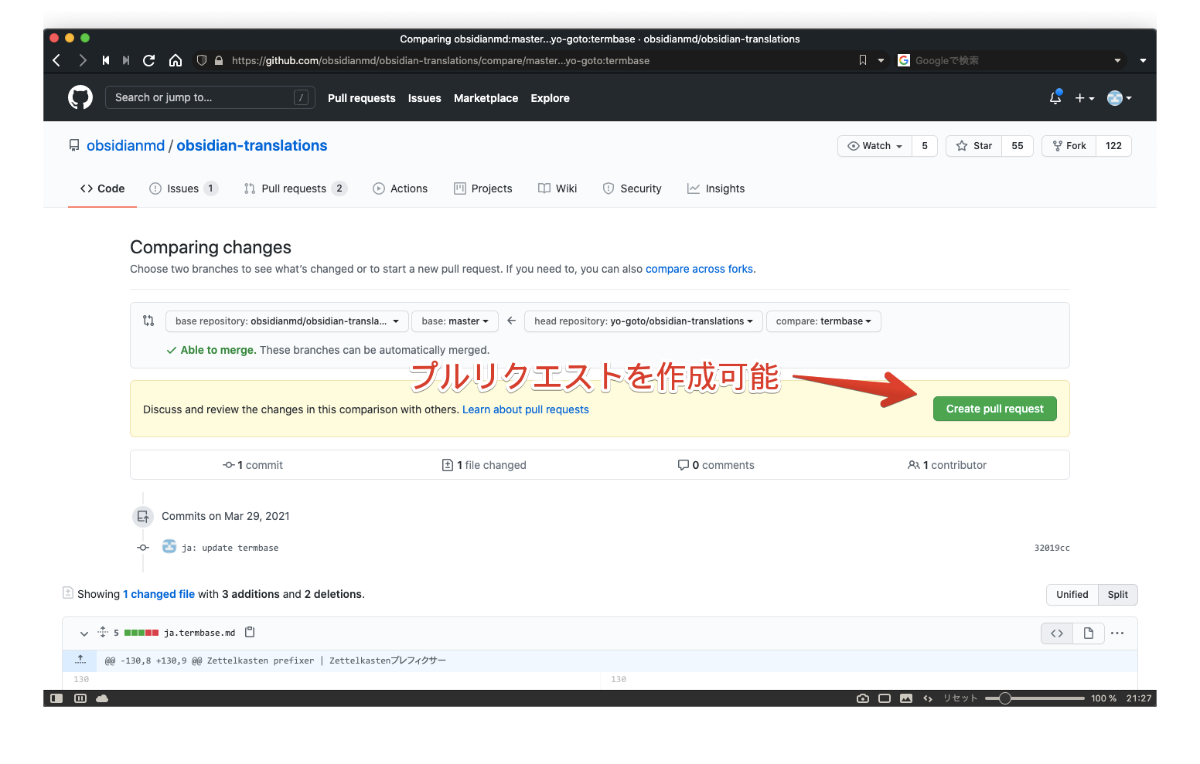Swap branches with the compare arrows icon

pos(149,321)
